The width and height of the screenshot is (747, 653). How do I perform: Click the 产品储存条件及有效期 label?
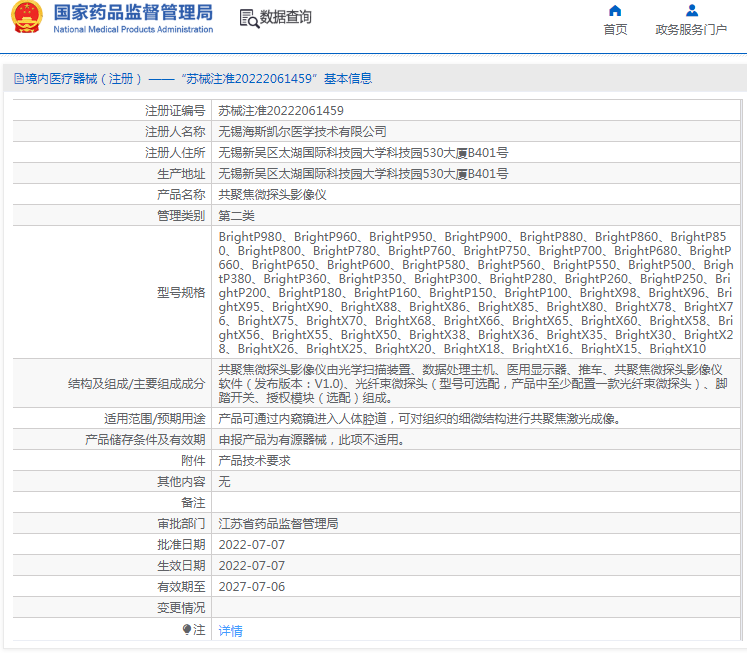pos(145,440)
